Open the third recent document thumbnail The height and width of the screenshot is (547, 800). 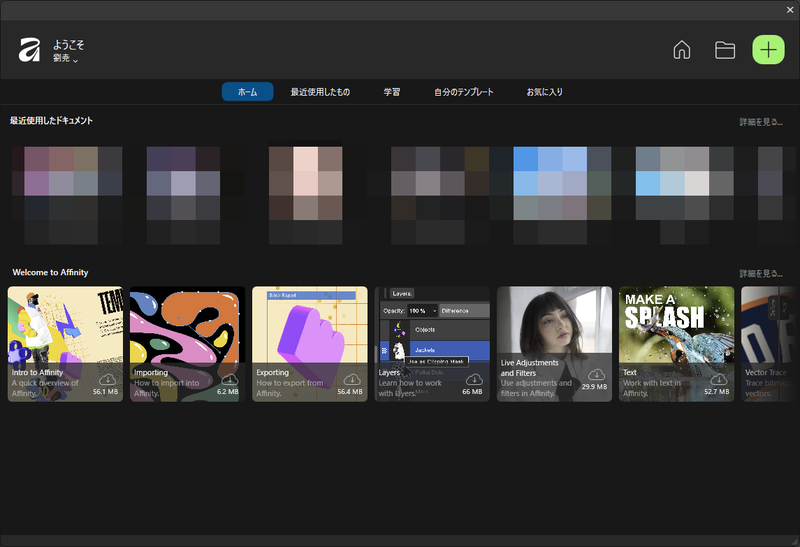click(x=306, y=195)
